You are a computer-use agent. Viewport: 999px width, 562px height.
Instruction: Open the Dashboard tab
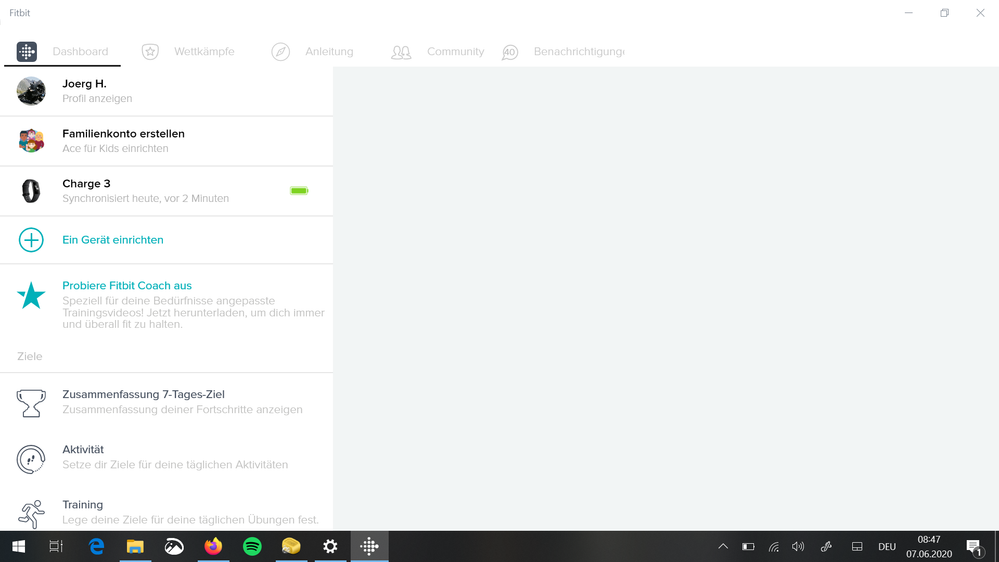point(63,52)
